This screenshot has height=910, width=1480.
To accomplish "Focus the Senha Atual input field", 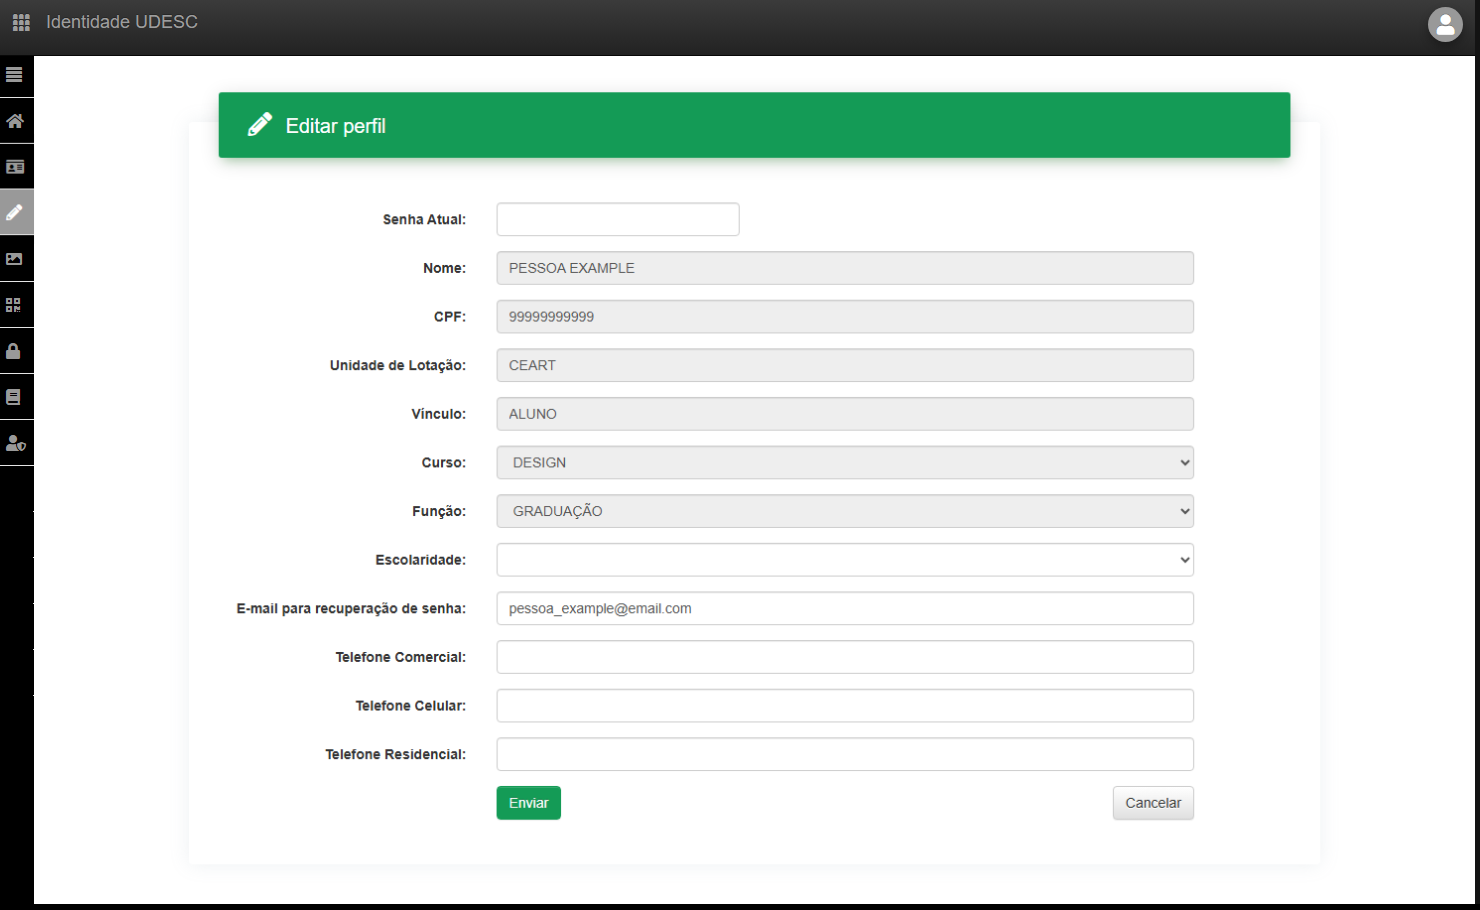I will [617, 220].
